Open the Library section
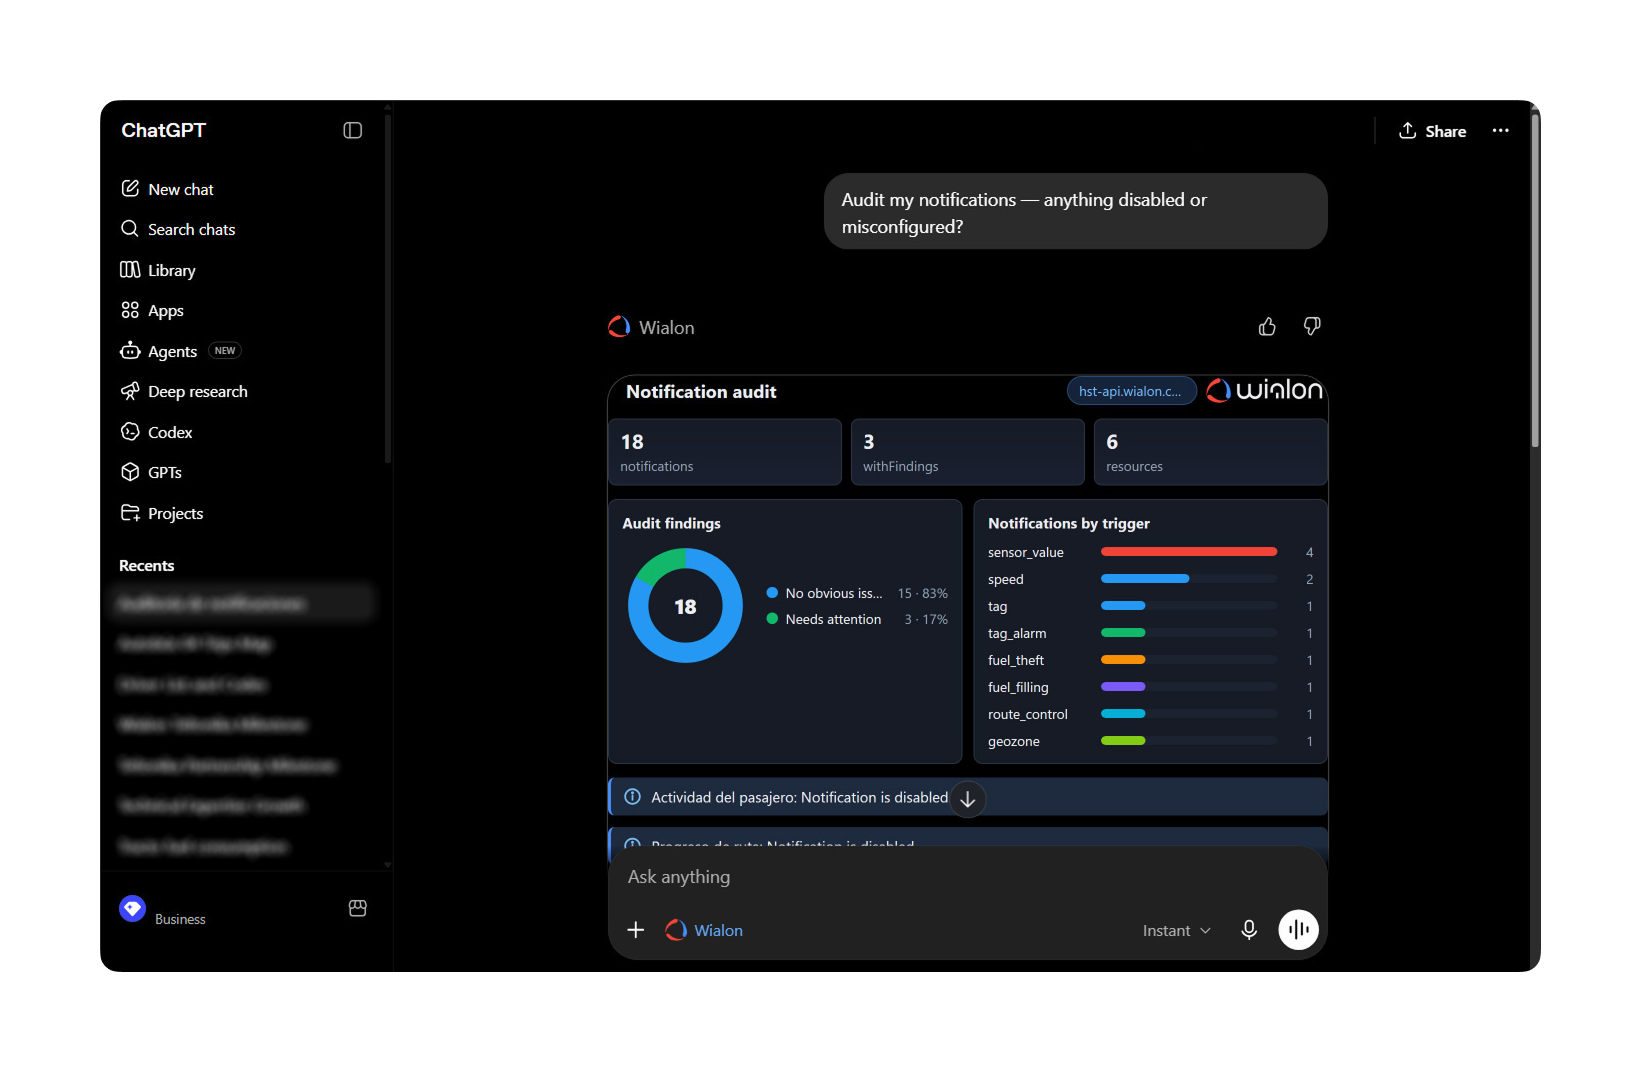The height and width of the screenshot is (1072, 1640). click(158, 270)
